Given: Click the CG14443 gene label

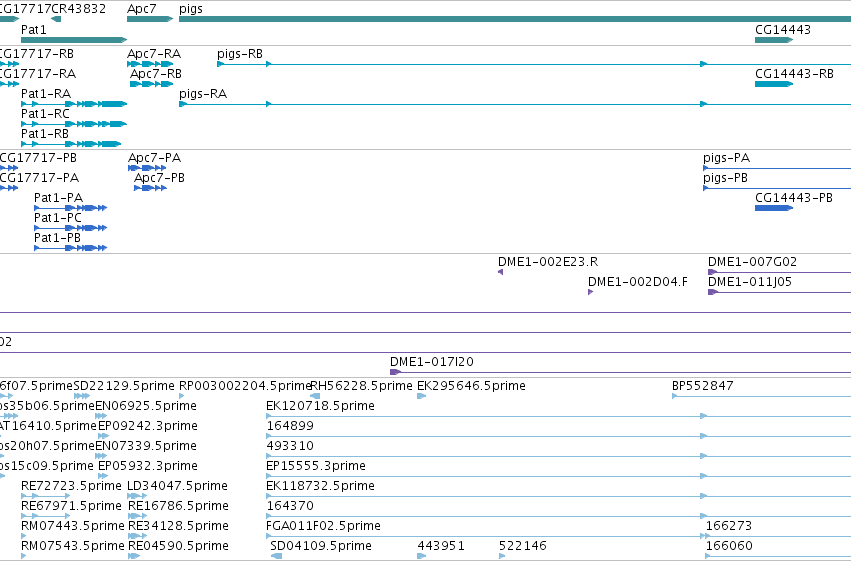Looking at the screenshot, I should [x=783, y=30].
